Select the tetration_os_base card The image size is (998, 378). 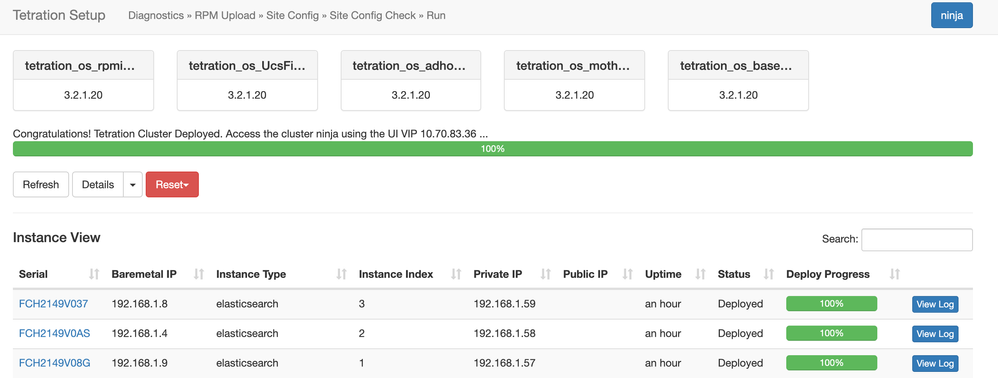pos(738,81)
